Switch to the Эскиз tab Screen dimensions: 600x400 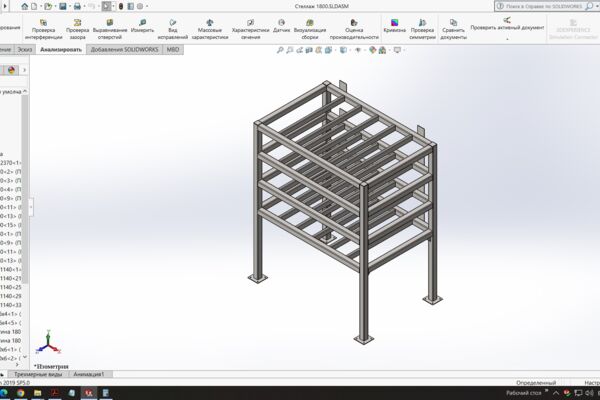click(25, 49)
